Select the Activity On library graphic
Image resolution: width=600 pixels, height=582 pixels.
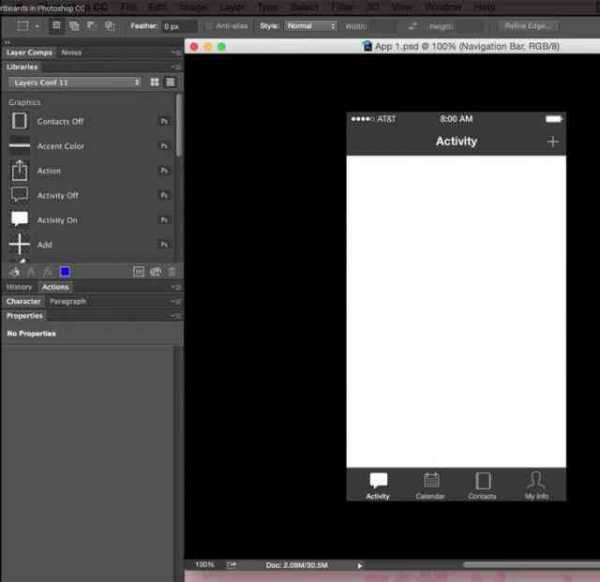tap(90, 220)
